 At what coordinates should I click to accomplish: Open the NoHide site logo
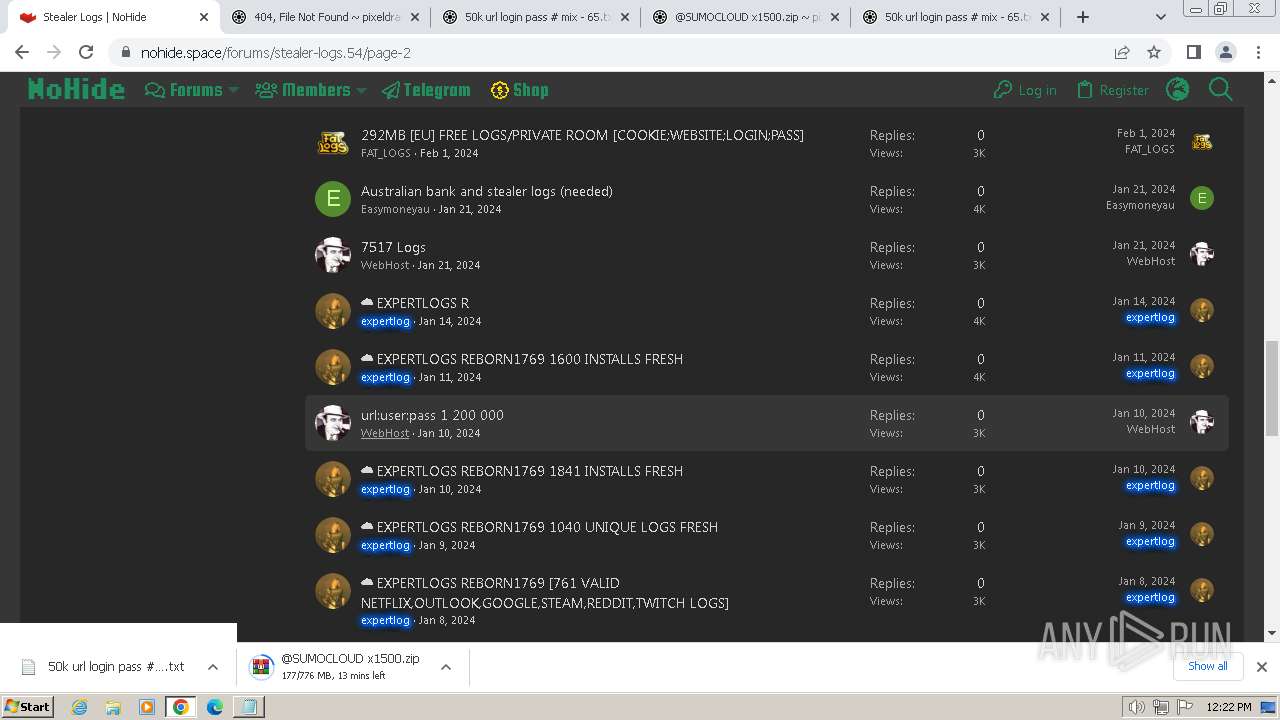pos(76,90)
